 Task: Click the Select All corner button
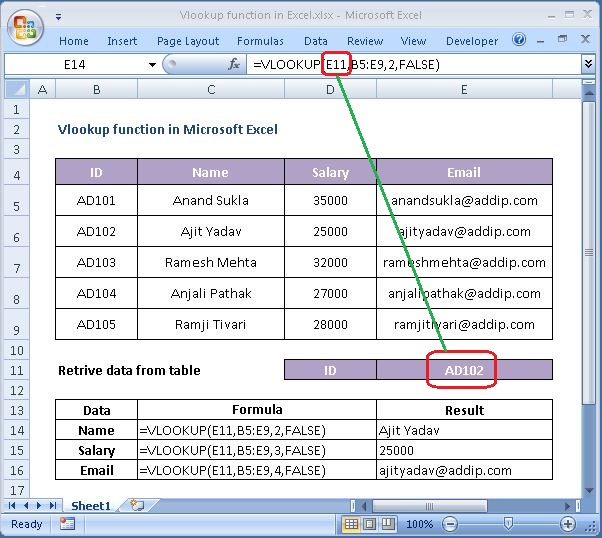coord(17,89)
